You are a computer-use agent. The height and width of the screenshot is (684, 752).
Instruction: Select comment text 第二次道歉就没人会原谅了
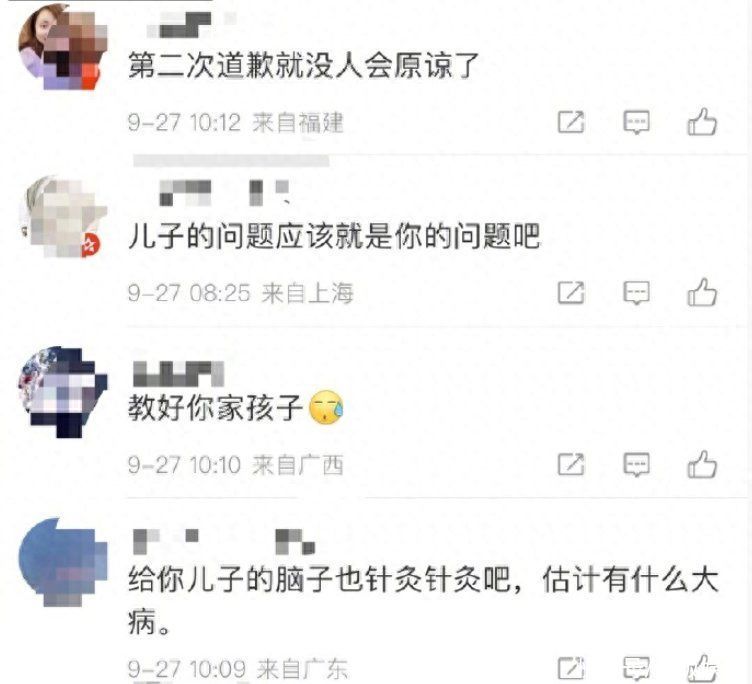304,65
